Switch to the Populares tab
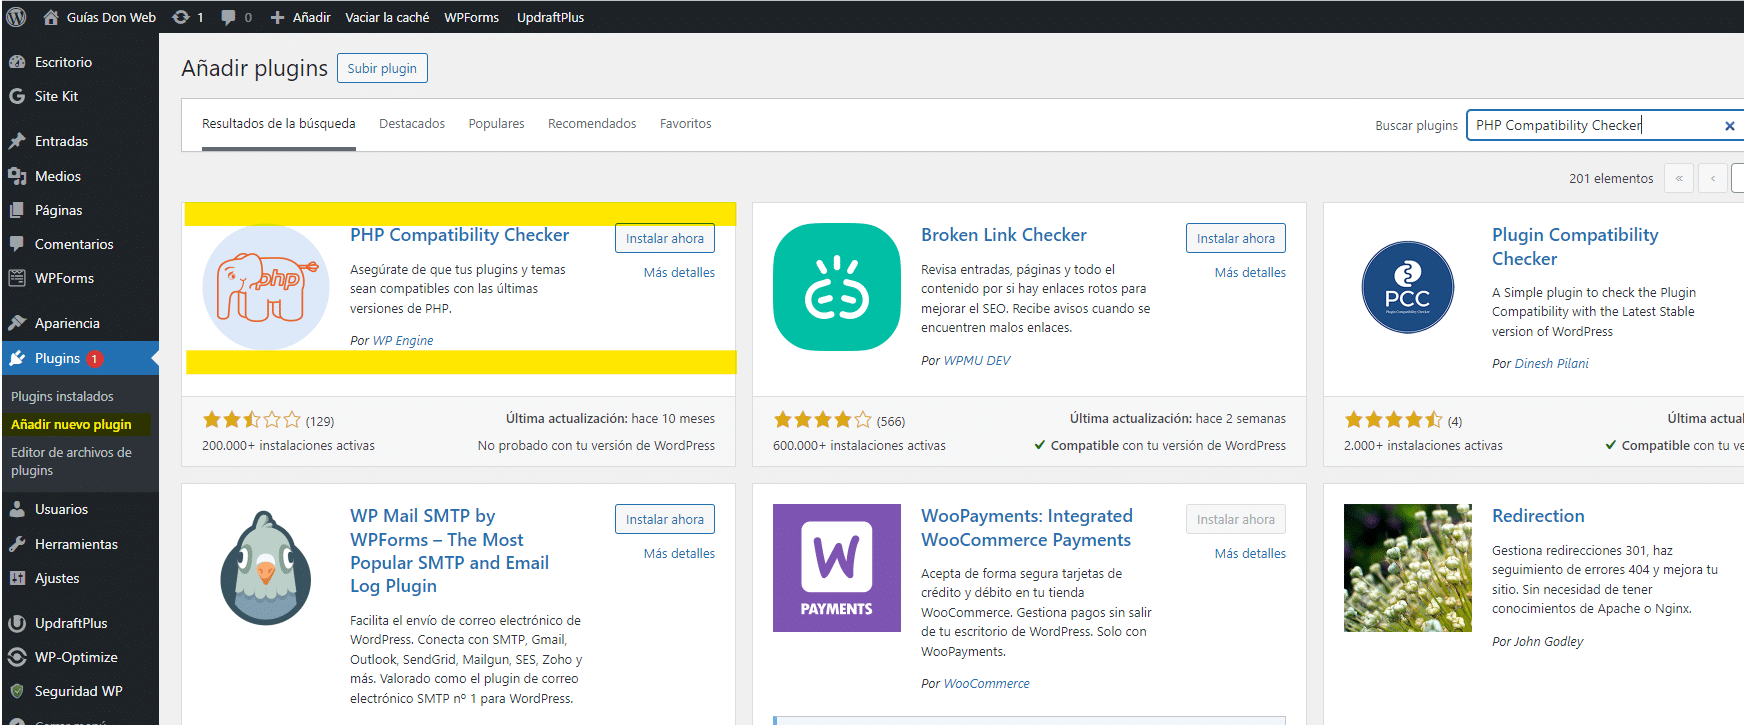Viewport: 1744px width, 725px height. (x=496, y=124)
